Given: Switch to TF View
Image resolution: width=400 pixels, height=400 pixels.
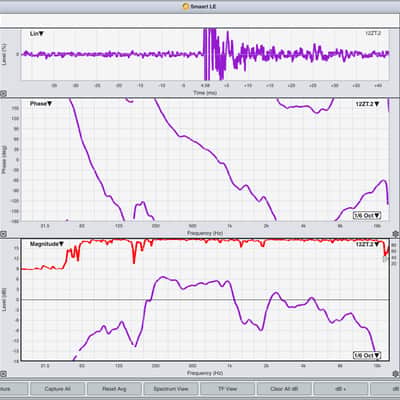Looking at the screenshot, I should [227, 389].
